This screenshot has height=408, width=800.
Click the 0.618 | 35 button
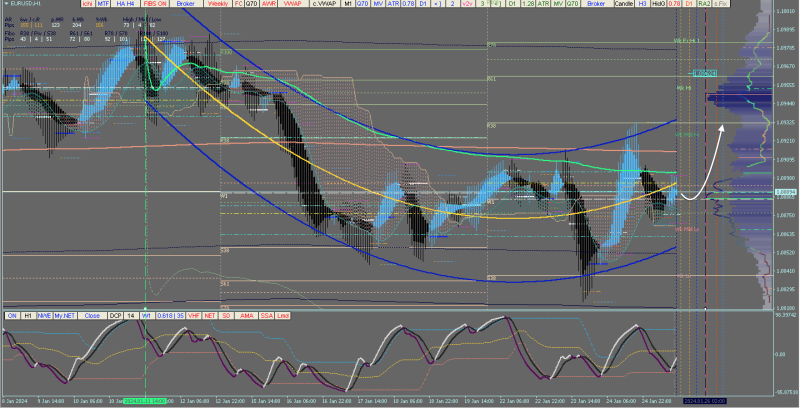point(170,316)
